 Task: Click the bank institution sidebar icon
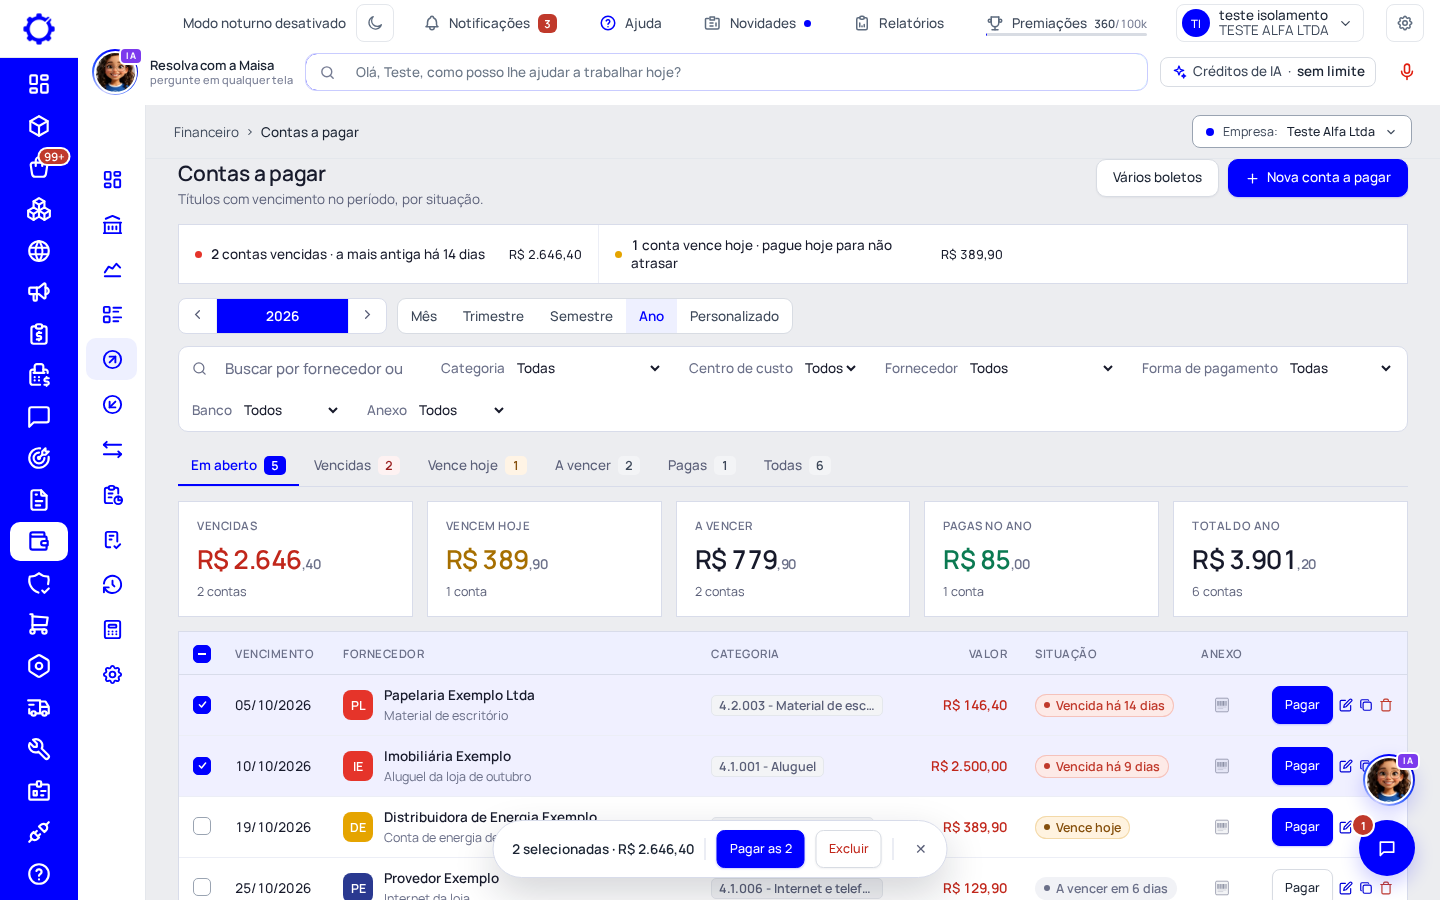pos(112,225)
